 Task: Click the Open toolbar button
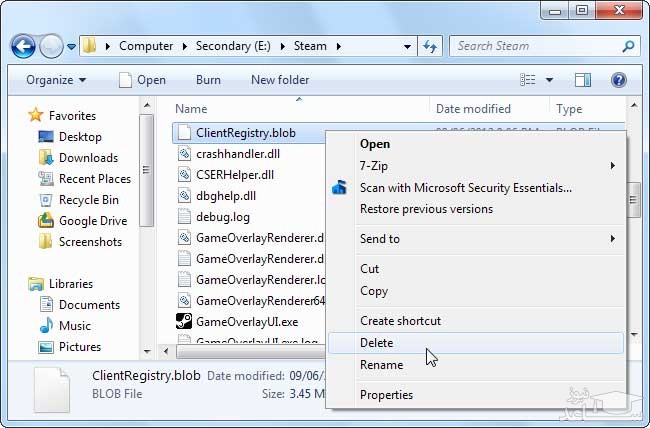pyautogui.click(x=143, y=80)
